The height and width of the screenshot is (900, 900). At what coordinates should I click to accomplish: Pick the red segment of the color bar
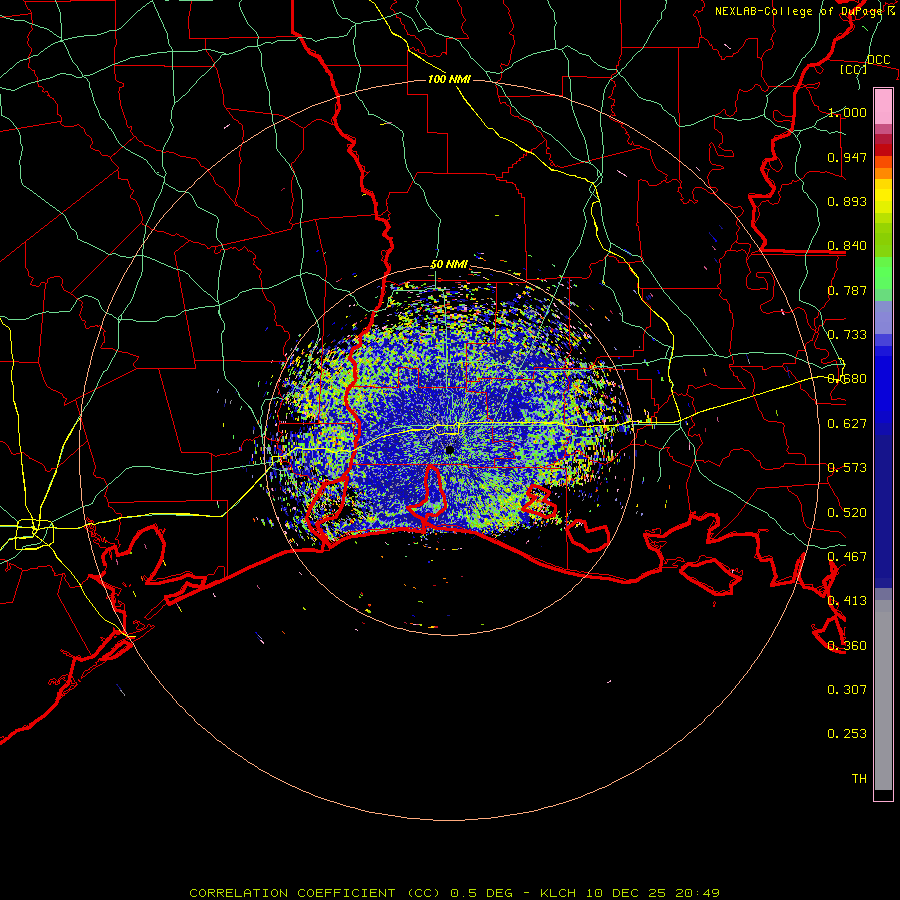[883, 150]
